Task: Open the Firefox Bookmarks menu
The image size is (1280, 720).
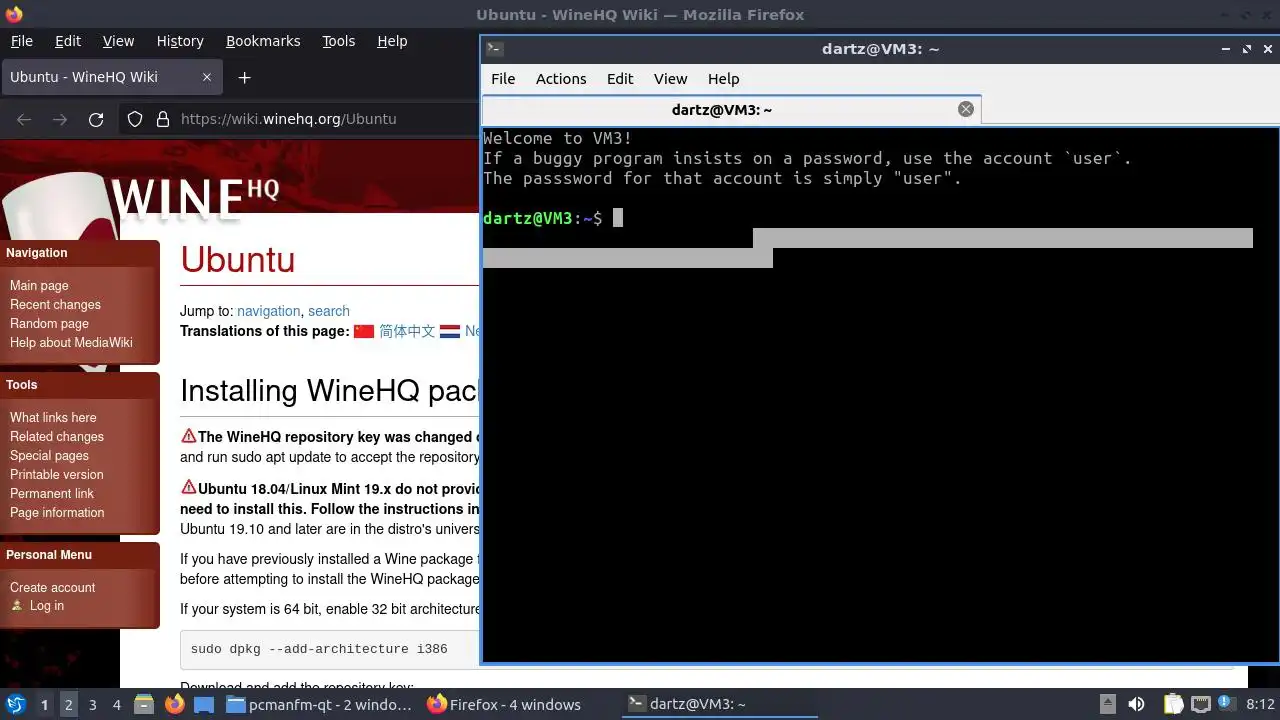Action: click(263, 41)
